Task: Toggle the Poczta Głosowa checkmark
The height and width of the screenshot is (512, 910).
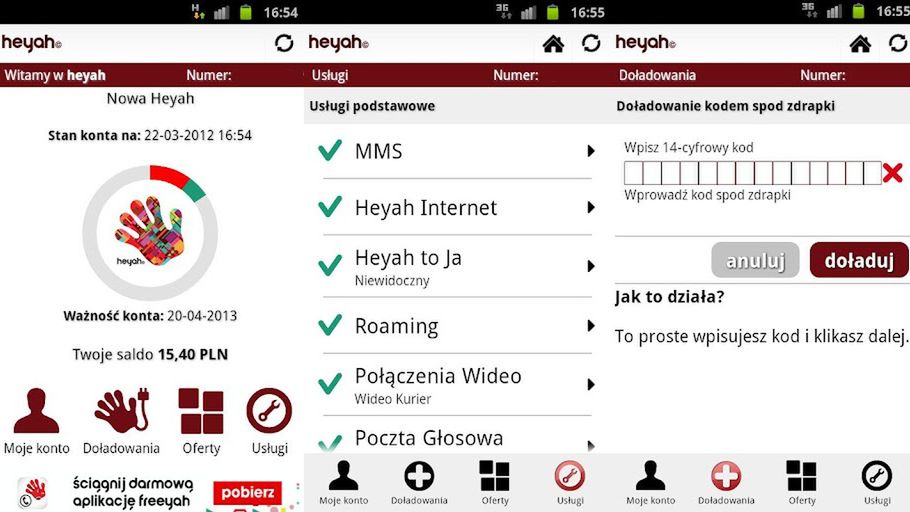Action: (x=330, y=445)
